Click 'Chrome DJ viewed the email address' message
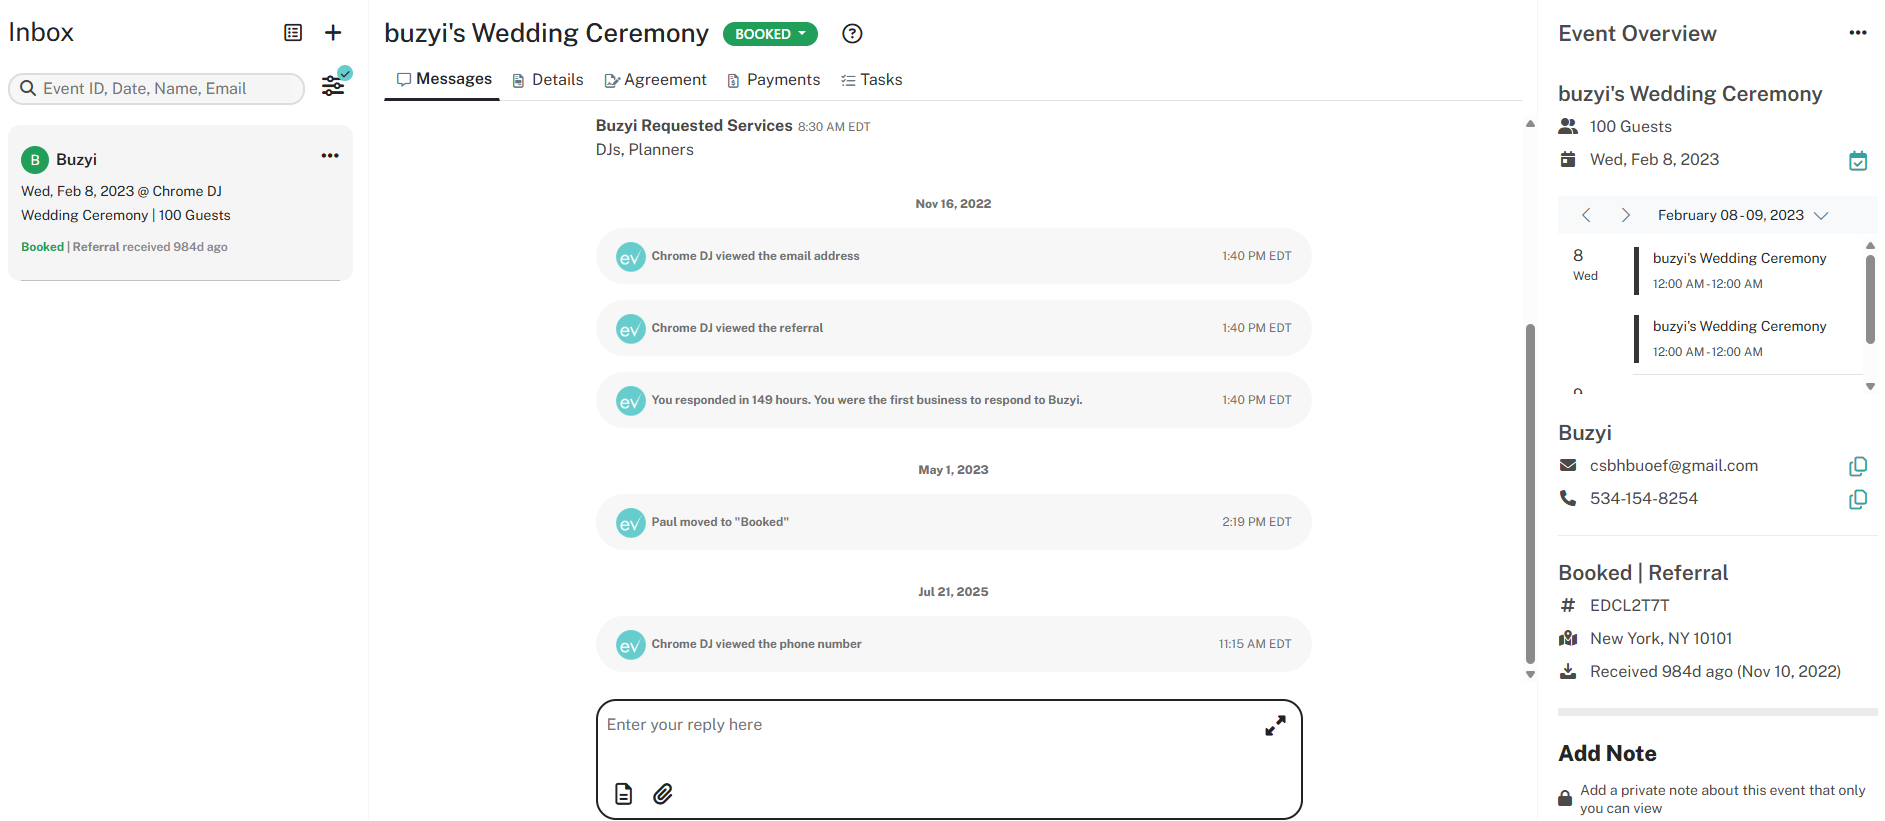1885x821 pixels. pos(953,256)
